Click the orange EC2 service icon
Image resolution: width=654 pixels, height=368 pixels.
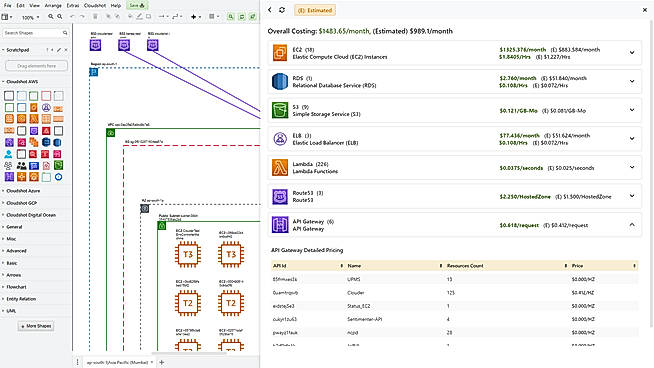(x=280, y=53)
